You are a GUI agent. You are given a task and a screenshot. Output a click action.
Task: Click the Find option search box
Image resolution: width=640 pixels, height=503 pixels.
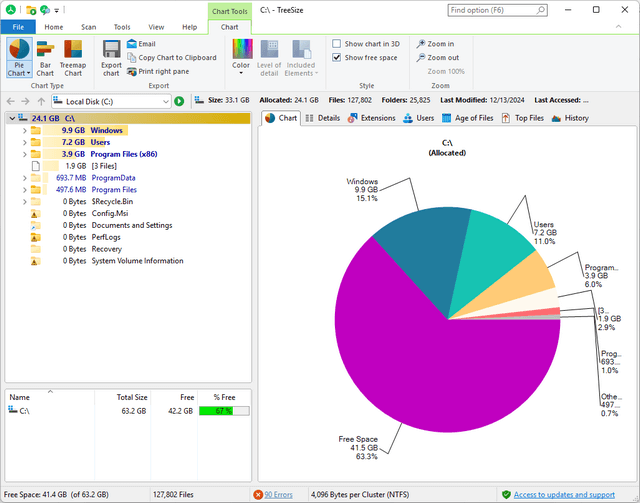click(500, 9)
